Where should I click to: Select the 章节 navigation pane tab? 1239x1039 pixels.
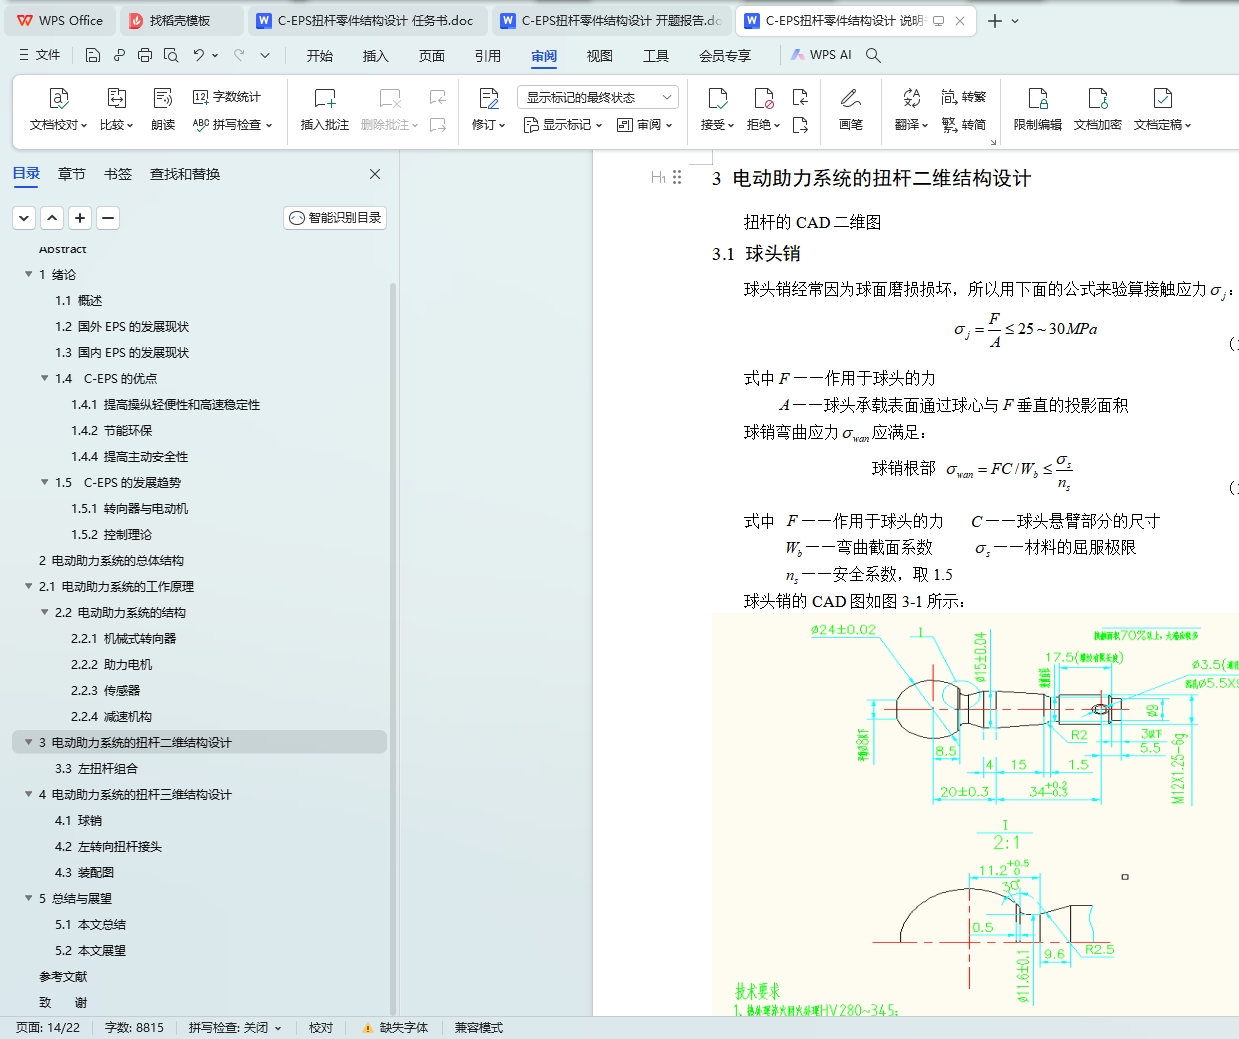(x=72, y=174)
